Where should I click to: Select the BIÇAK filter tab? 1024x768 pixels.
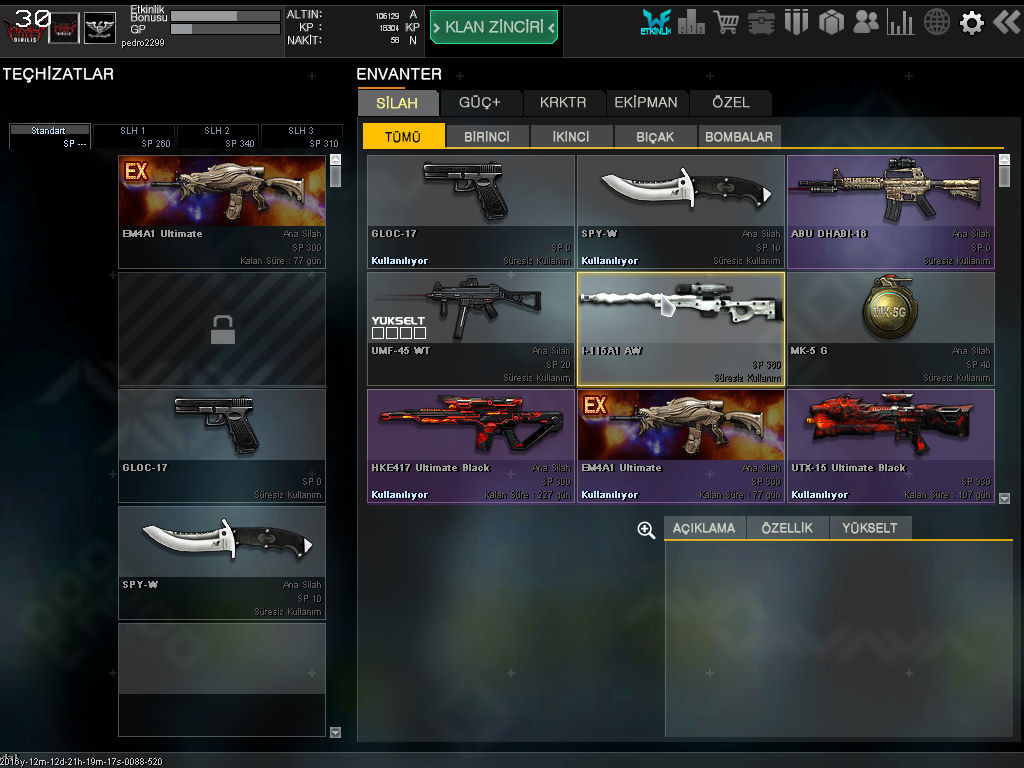tap(655, 136)
